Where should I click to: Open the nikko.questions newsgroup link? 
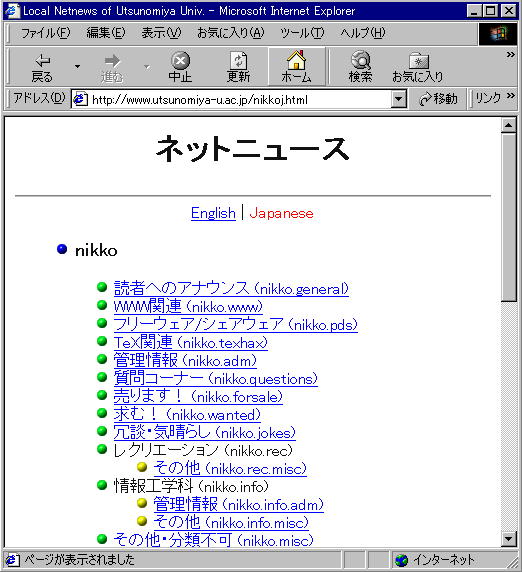pyautogui.click(x=216, y=378)
